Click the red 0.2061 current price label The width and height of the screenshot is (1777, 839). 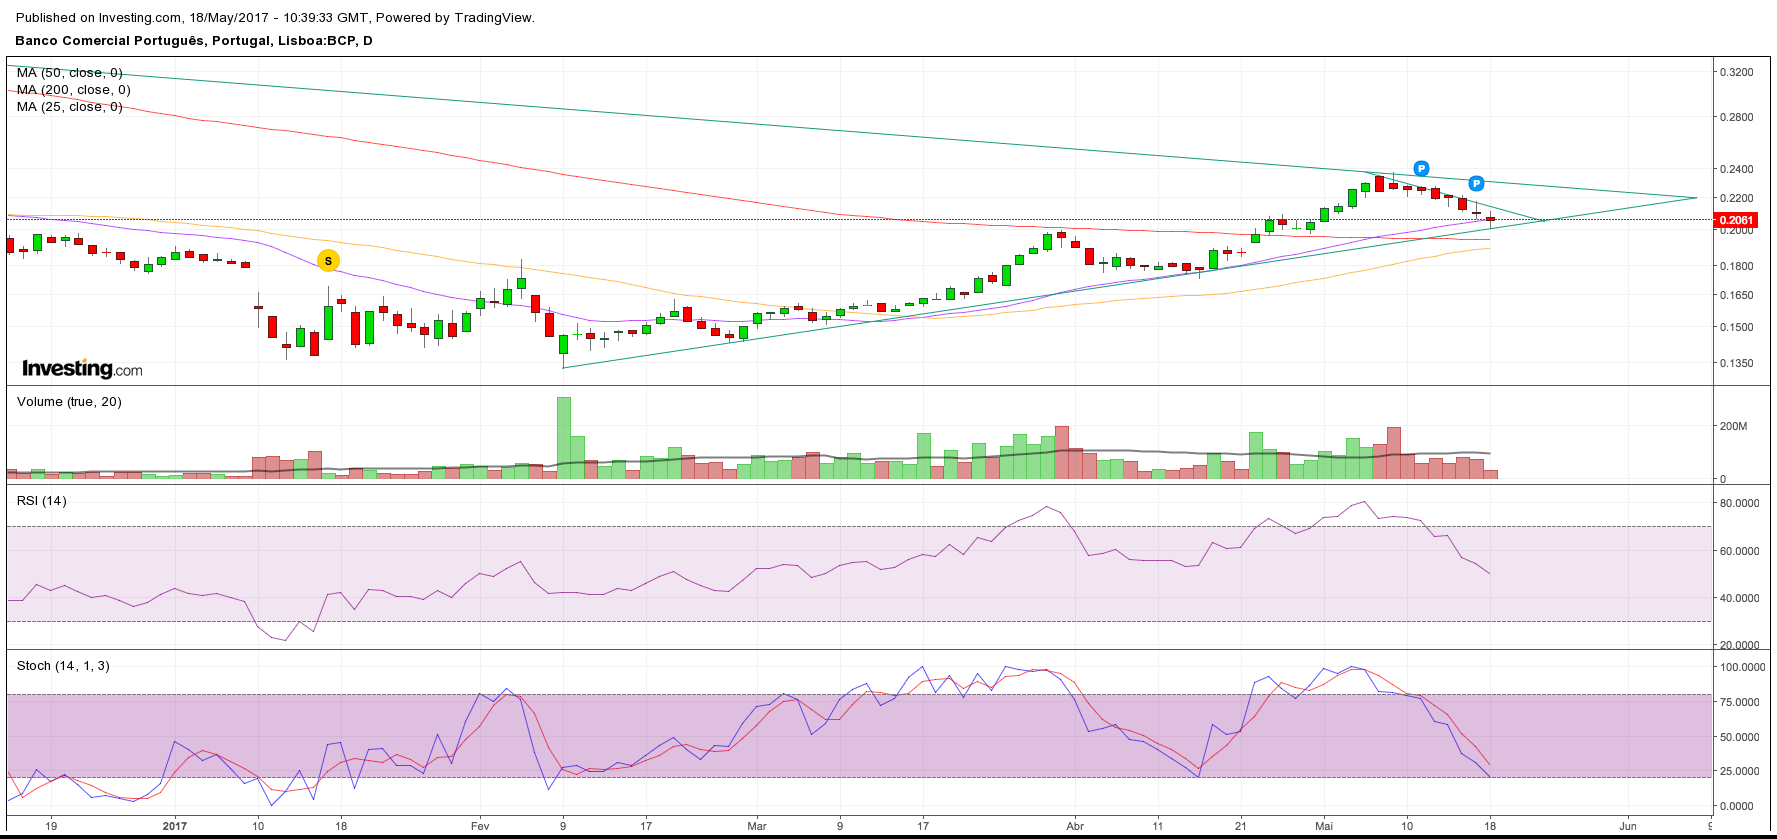pyautogui.click(x=1735, y=220)
